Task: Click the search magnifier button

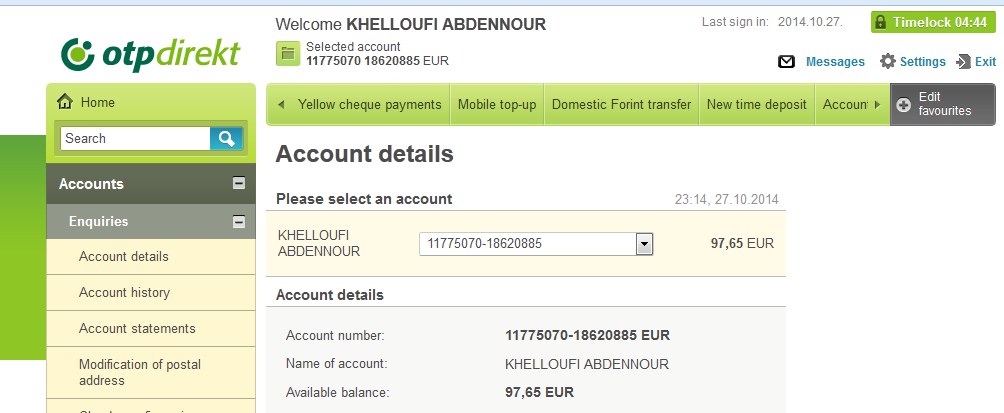Action: pos(226,138)
